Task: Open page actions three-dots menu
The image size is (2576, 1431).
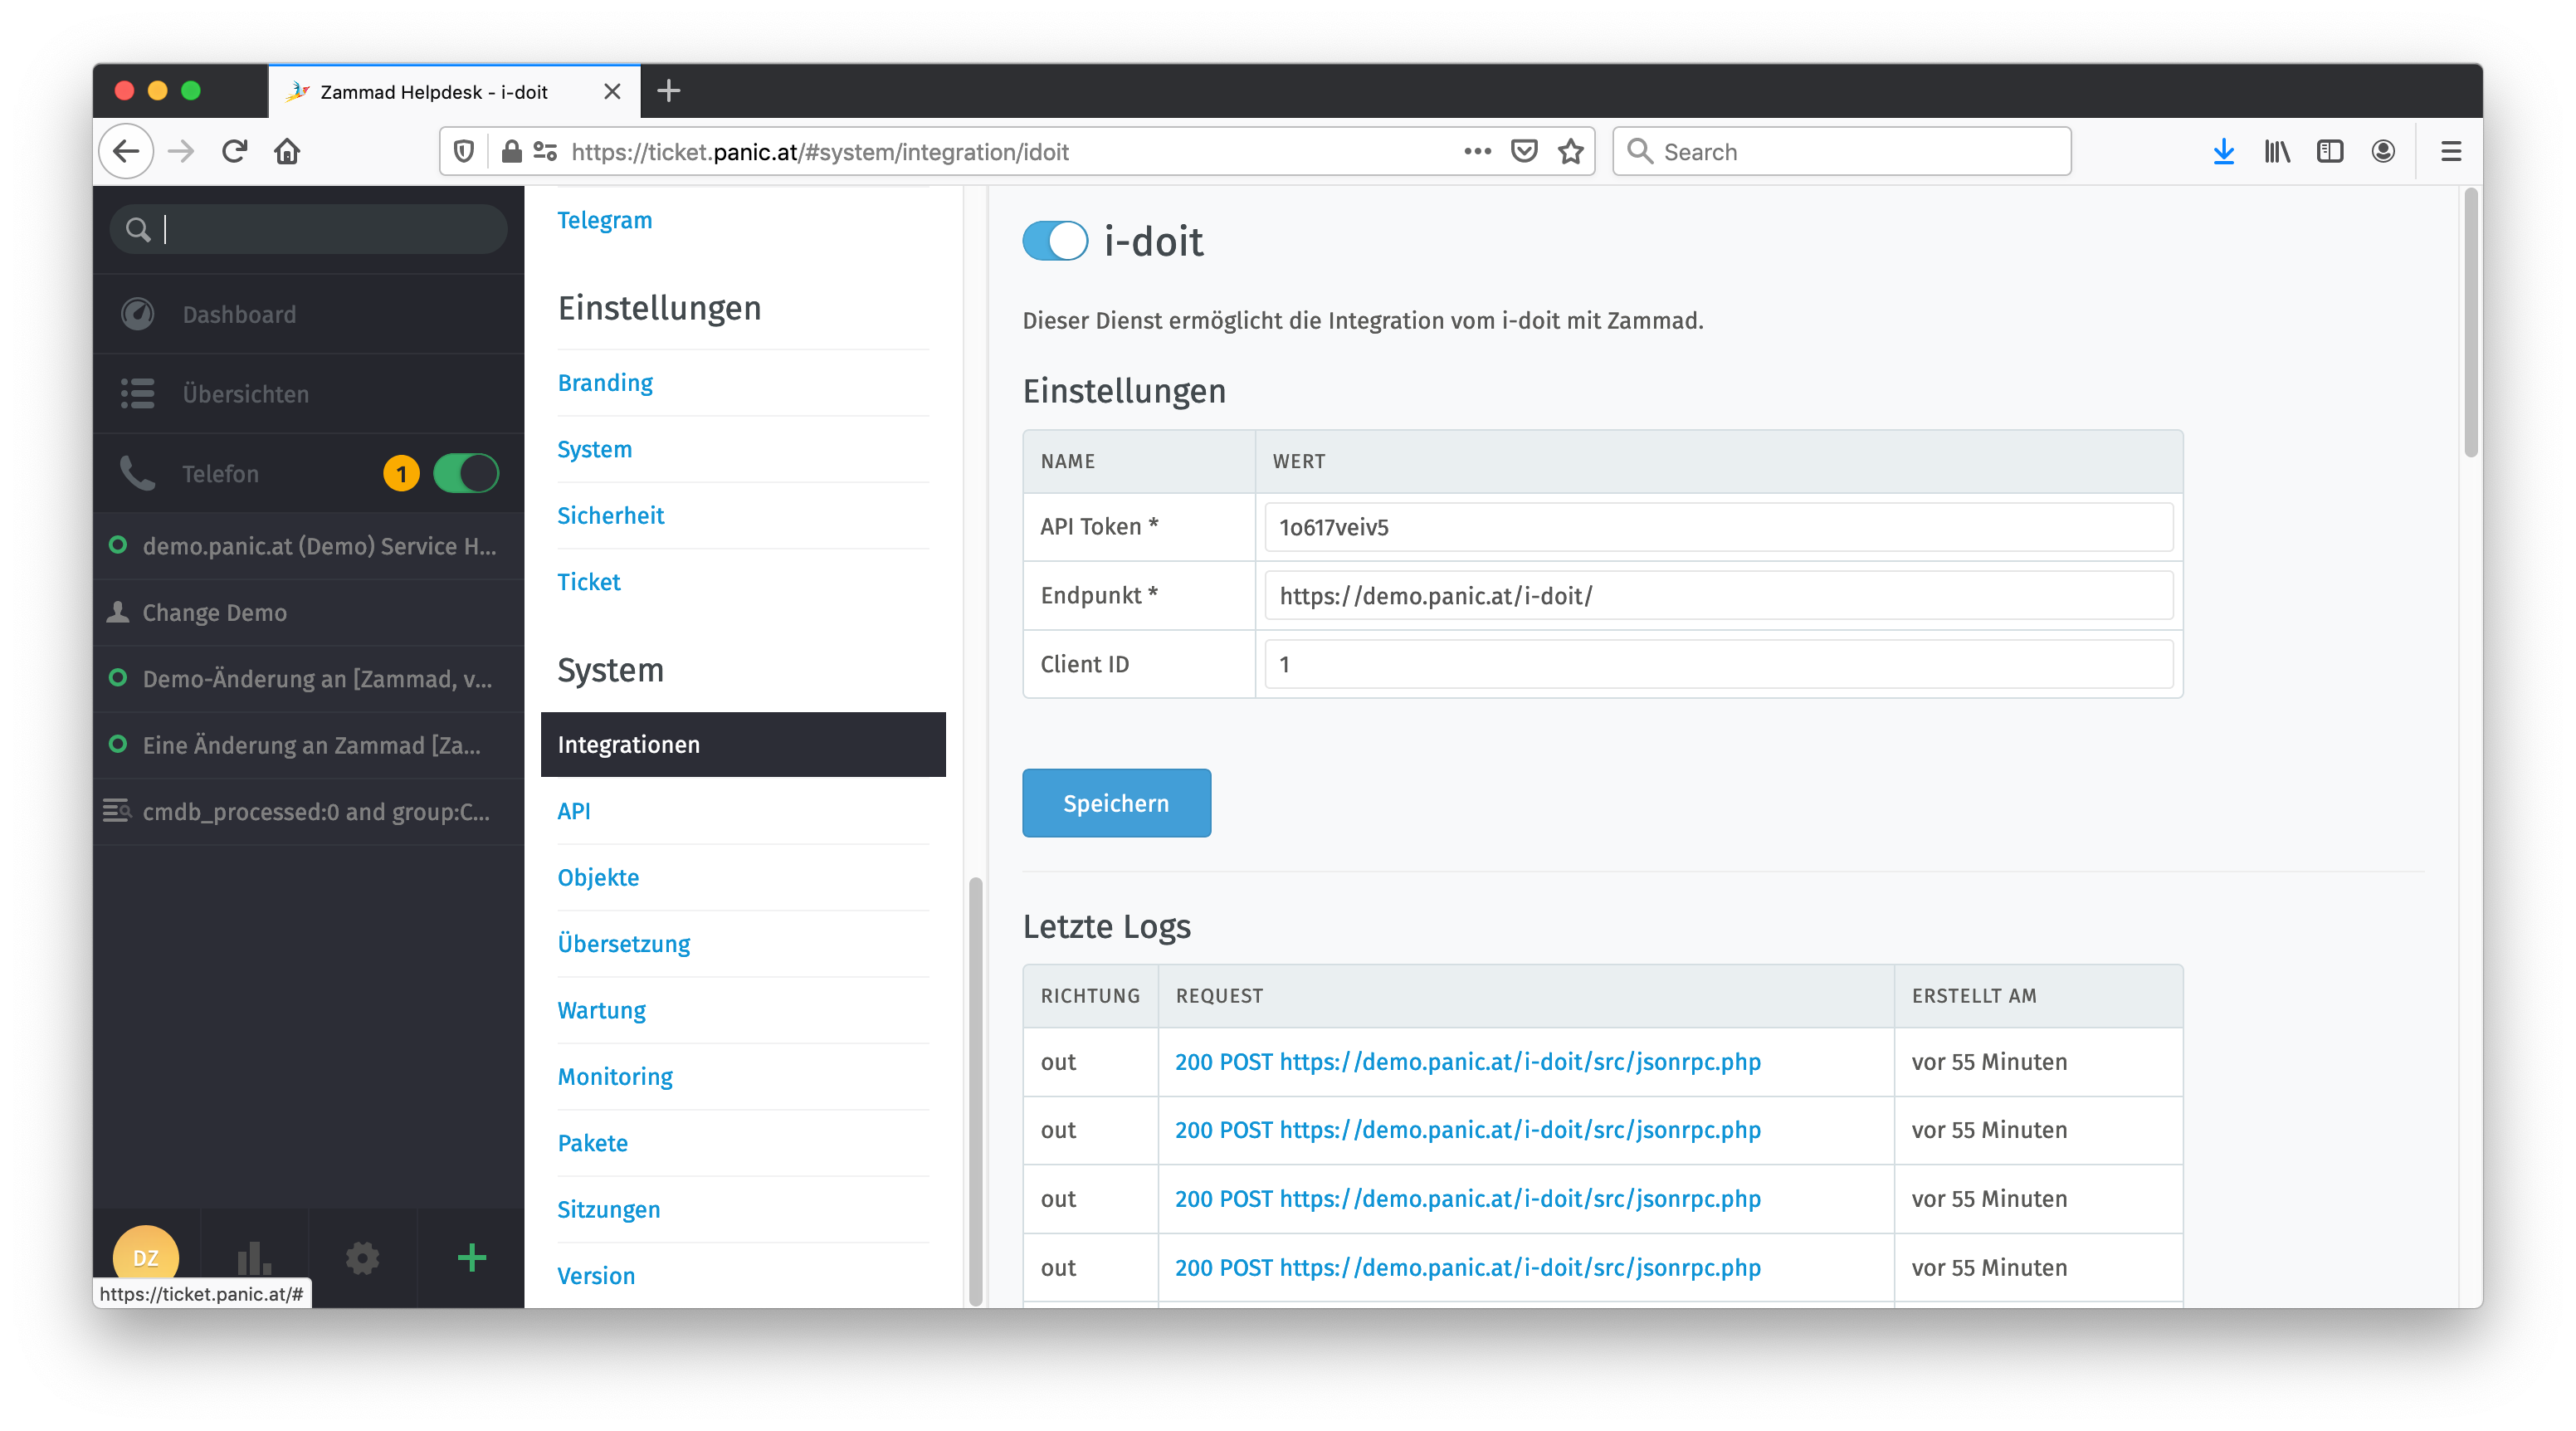Action: coord(1477,151)
